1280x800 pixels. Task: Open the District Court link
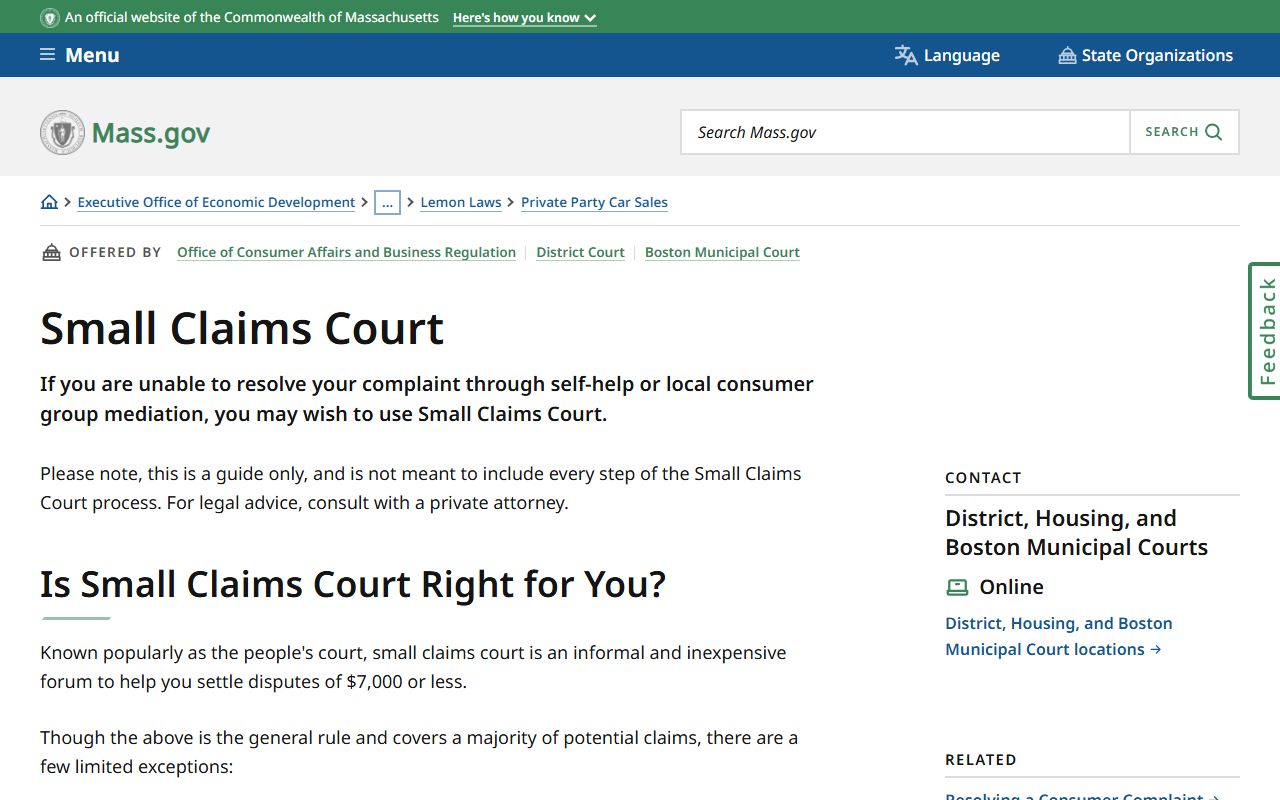(x=580, y=252)
